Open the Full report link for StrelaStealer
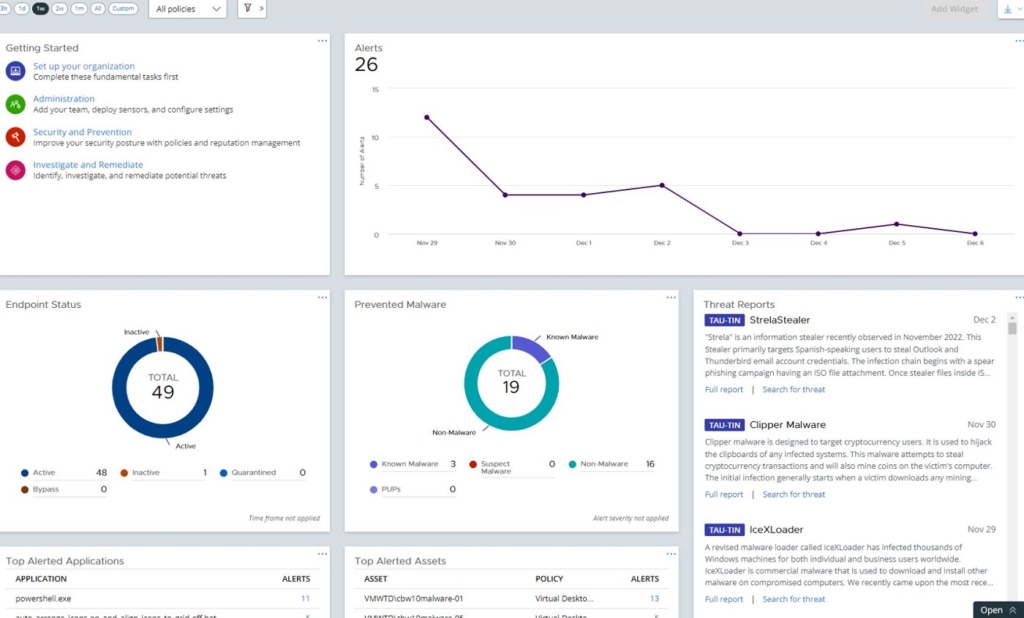 [723, 389]
